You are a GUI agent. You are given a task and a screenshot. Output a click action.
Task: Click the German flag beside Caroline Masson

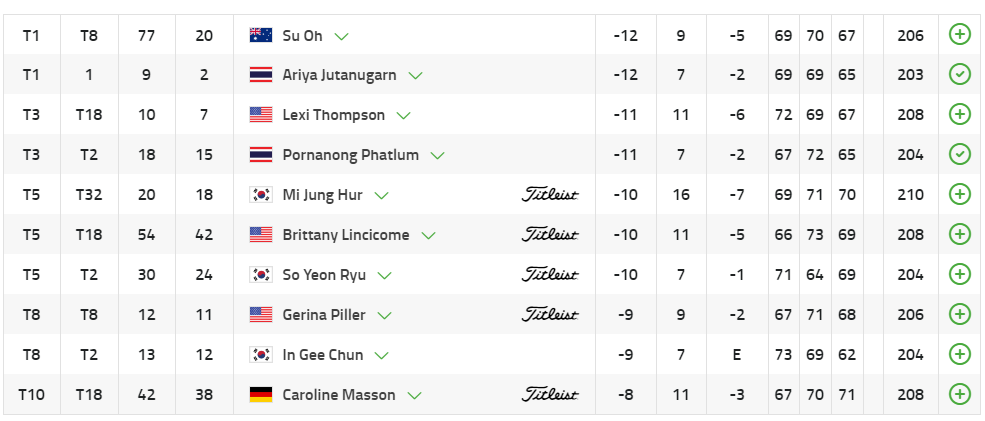260,395
